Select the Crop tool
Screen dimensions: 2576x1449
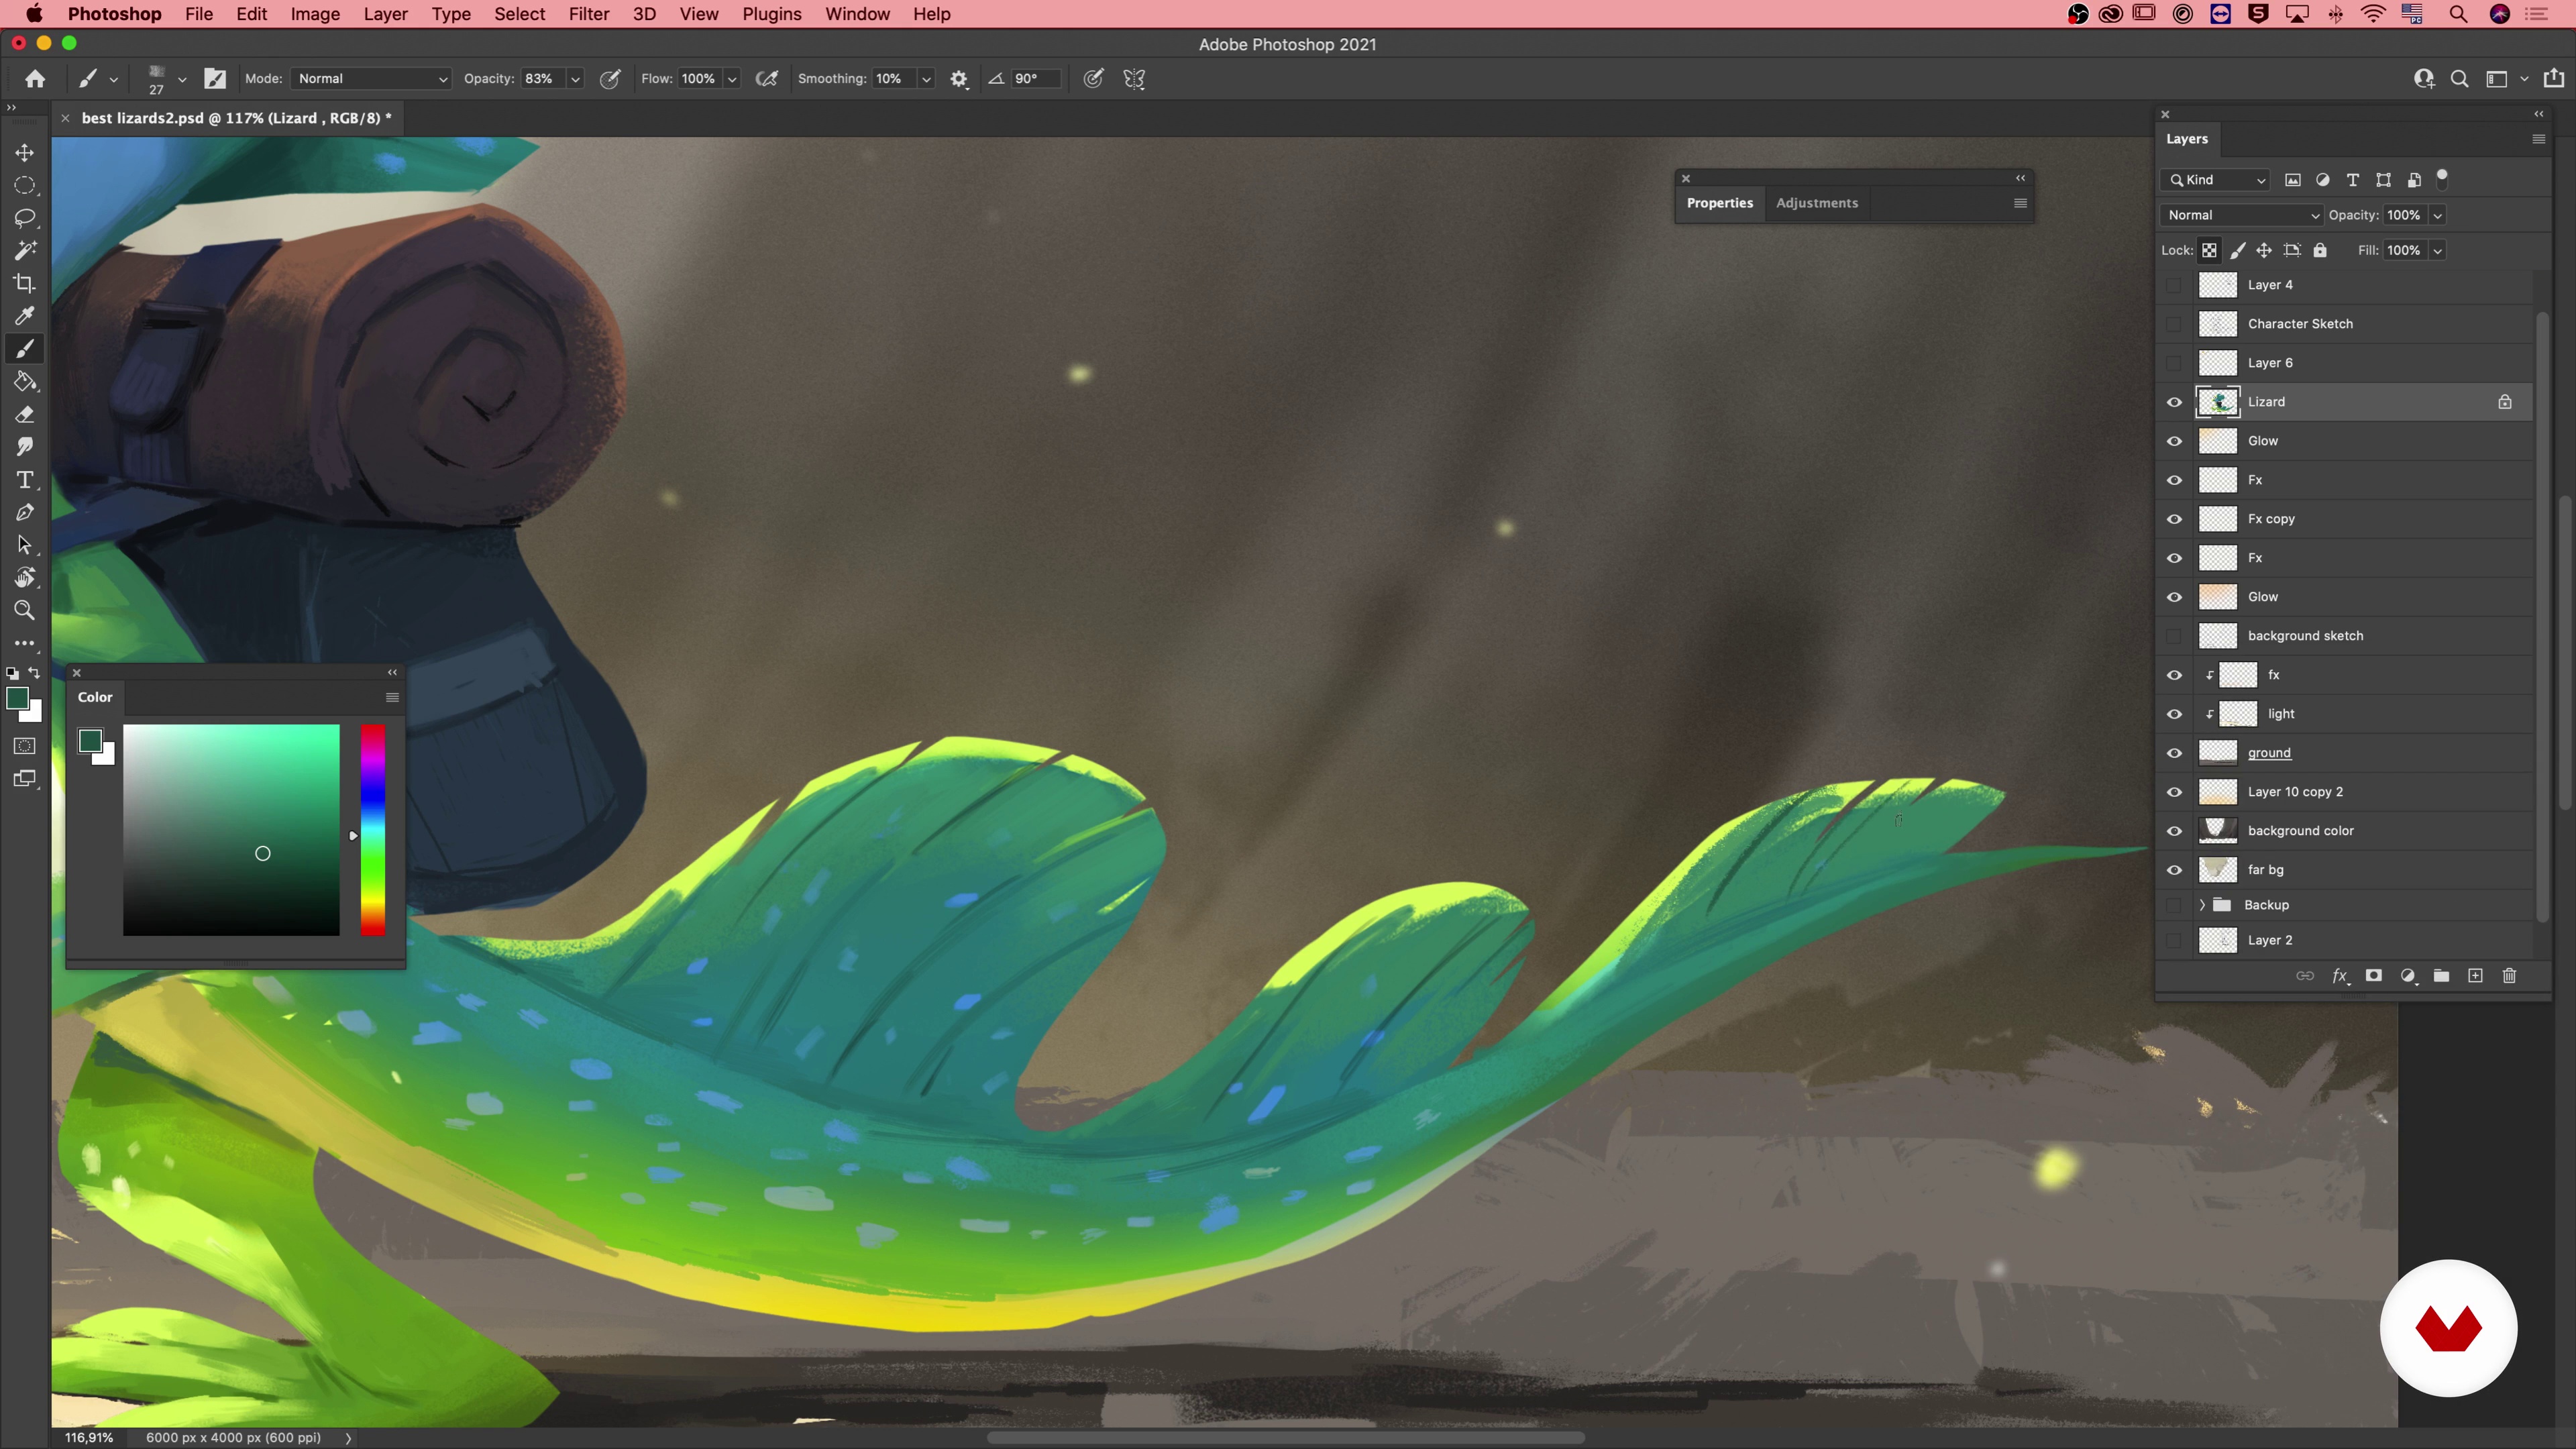pos(24,283)
